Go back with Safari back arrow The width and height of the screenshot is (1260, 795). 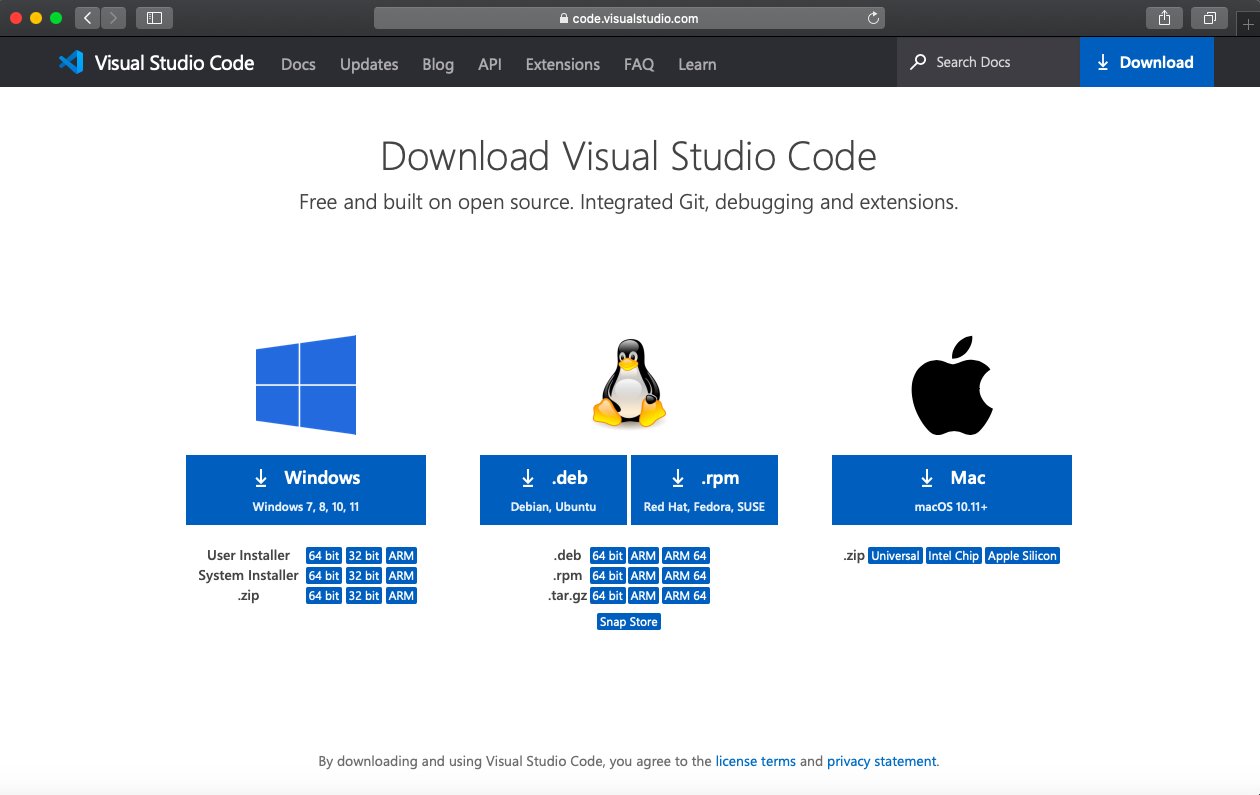click(87, 18)
